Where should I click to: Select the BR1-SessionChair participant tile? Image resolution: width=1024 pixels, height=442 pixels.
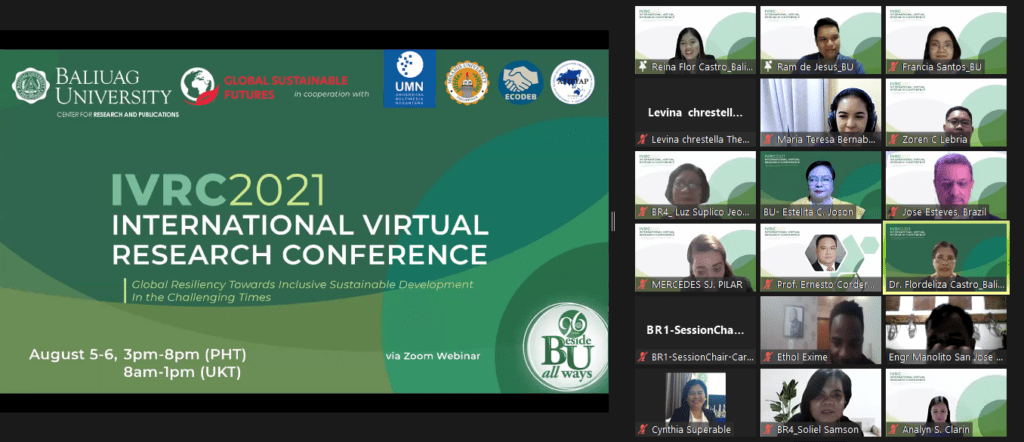696,330
